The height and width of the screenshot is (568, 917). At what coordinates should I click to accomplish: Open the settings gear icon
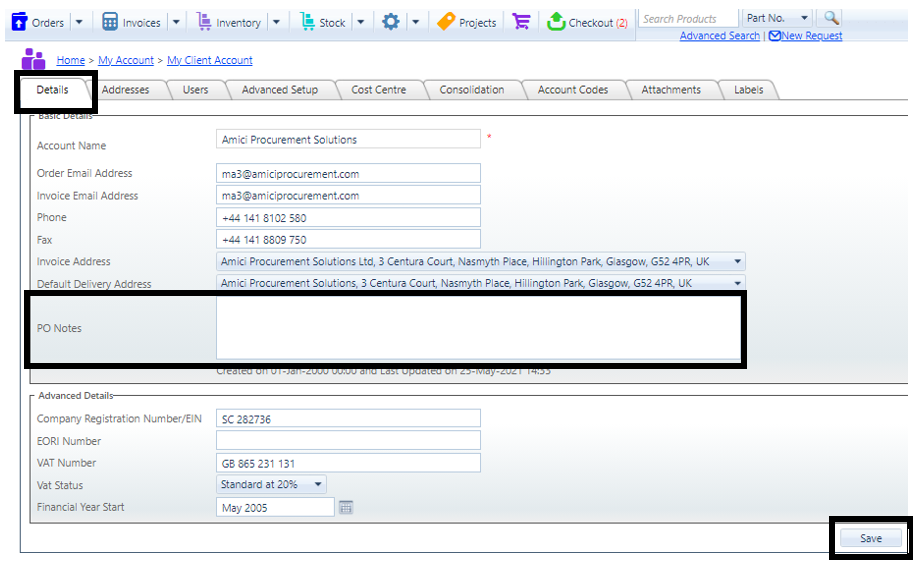pos(391,22)
